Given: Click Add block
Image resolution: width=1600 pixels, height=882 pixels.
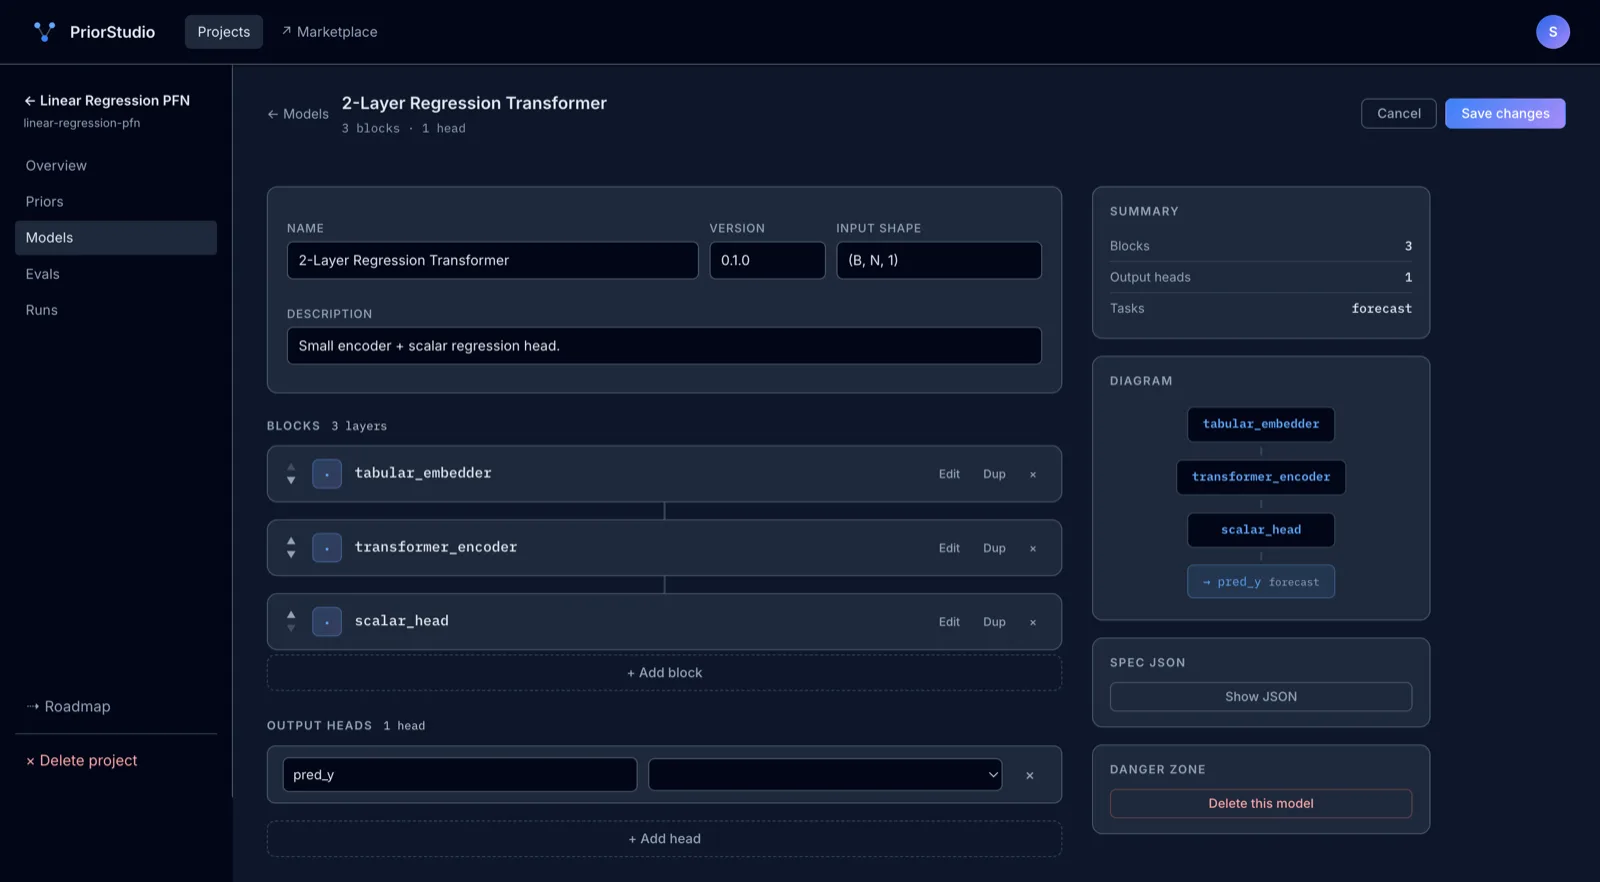Looking at the screenshot, I should [664, 673].
